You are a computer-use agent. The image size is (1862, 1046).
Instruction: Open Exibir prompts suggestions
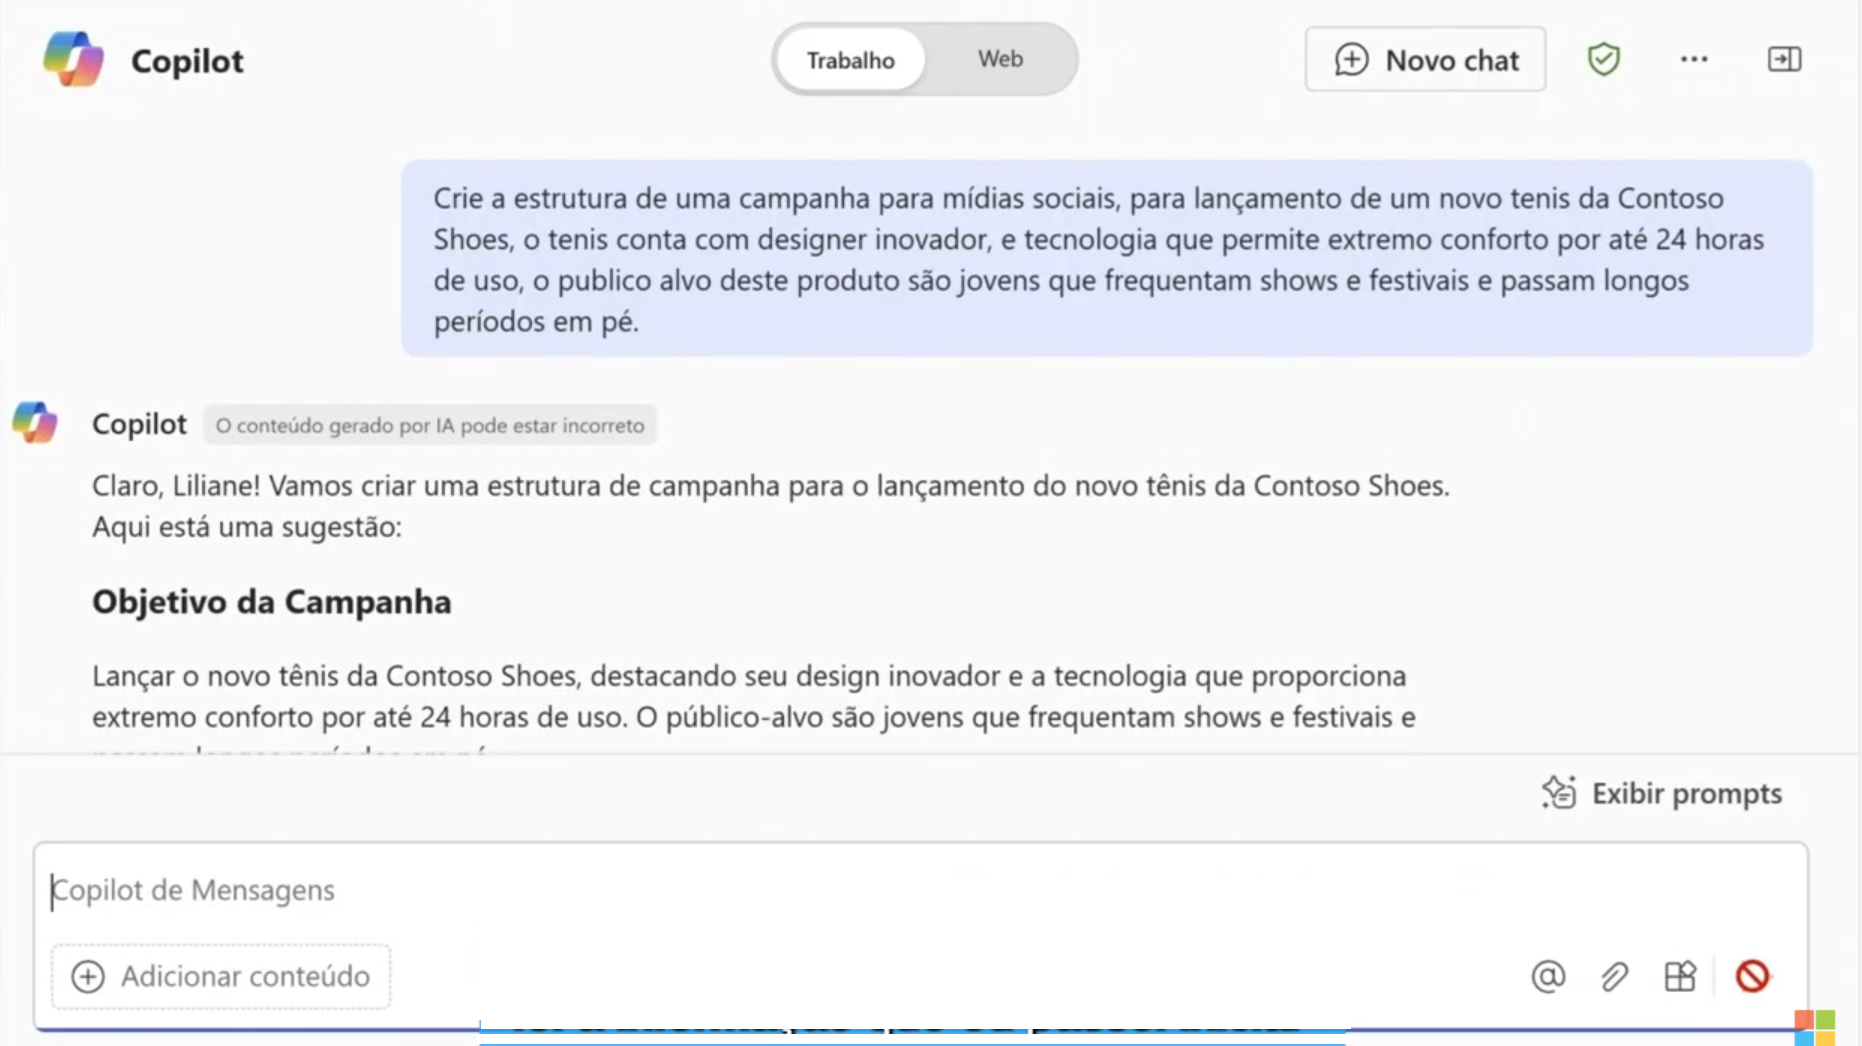1662,793
